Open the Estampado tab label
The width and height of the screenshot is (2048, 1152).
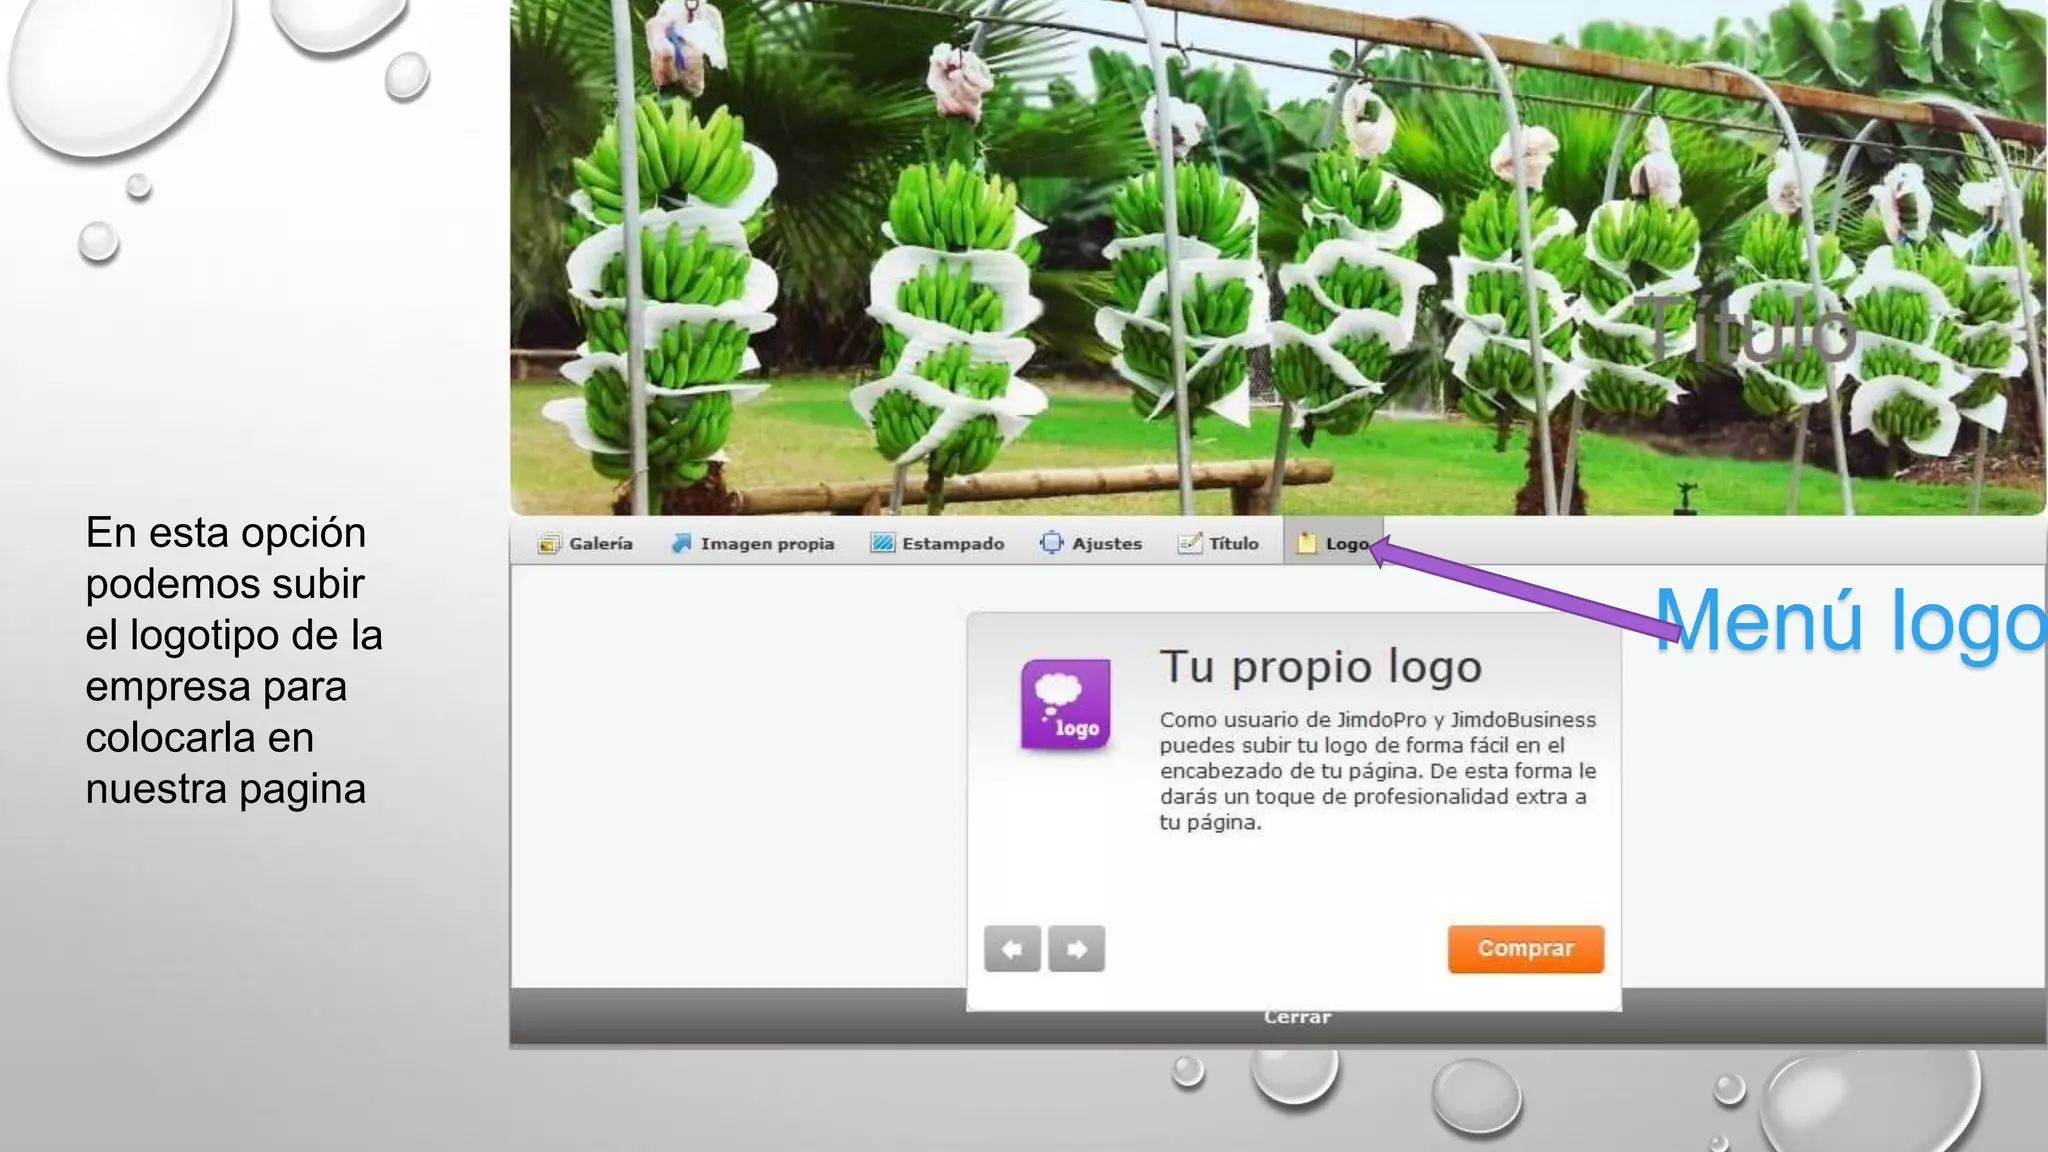pos(953,543)
